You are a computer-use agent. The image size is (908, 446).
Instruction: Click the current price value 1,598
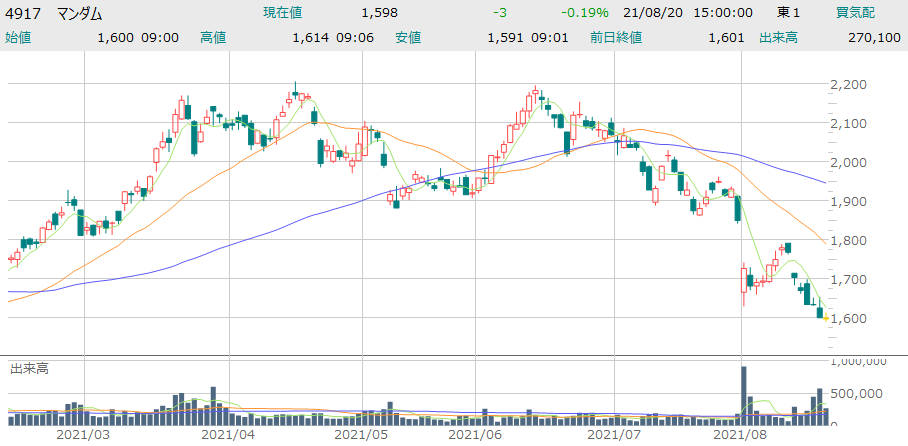point(379,13)
